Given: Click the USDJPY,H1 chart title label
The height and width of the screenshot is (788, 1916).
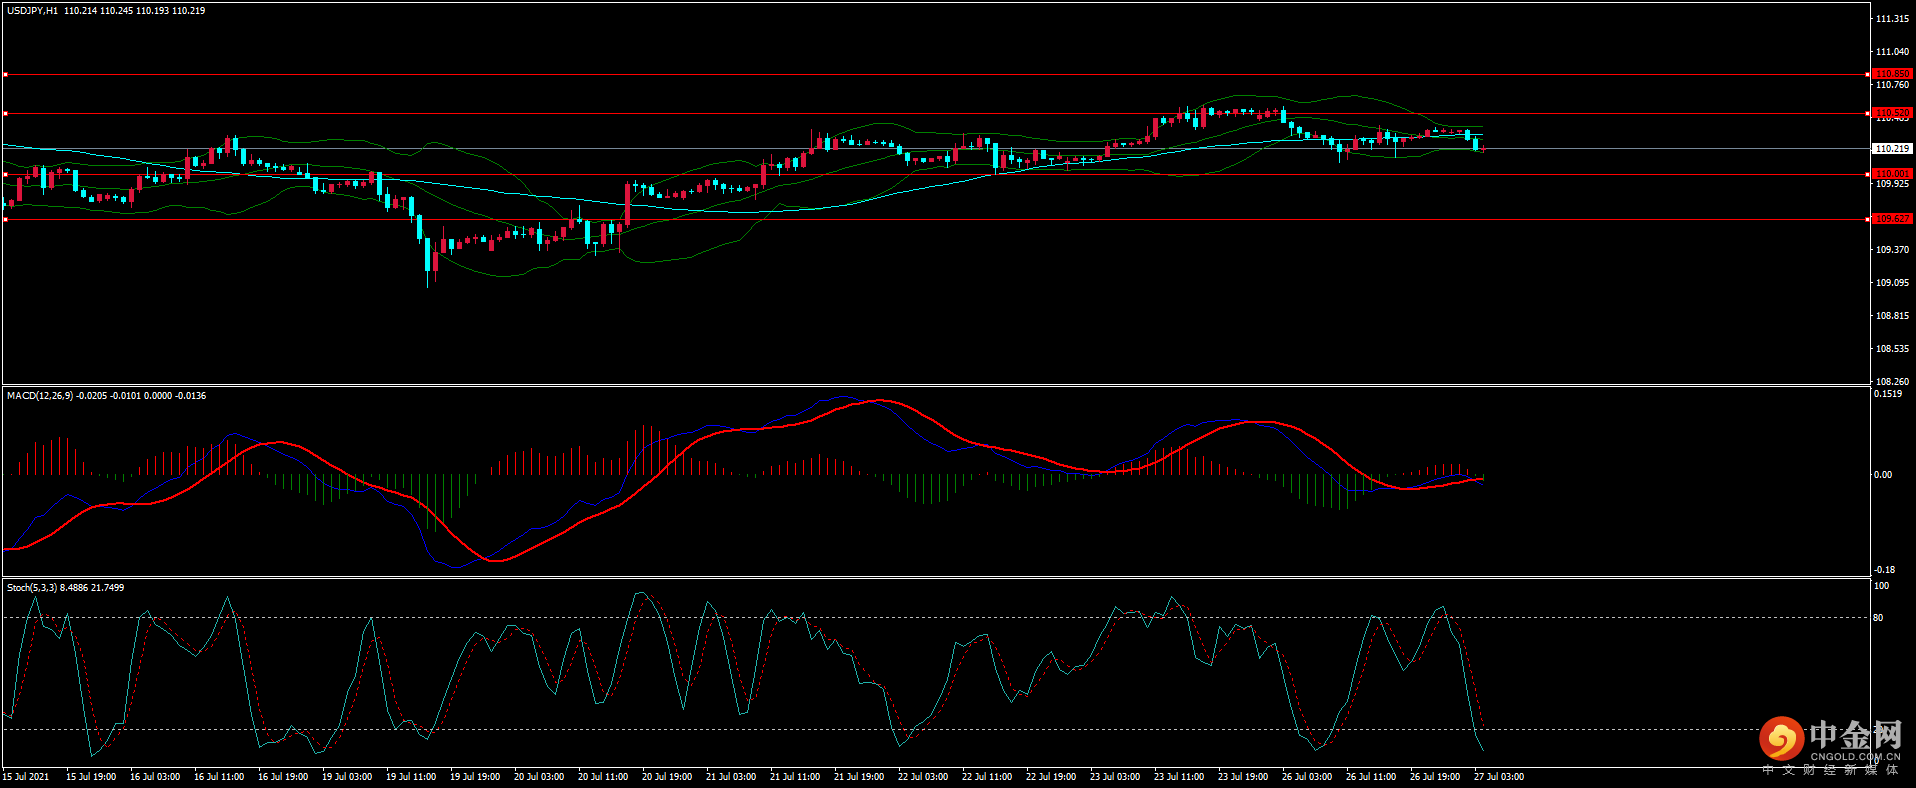Looking at the screenshot, I should click(33, 11).
